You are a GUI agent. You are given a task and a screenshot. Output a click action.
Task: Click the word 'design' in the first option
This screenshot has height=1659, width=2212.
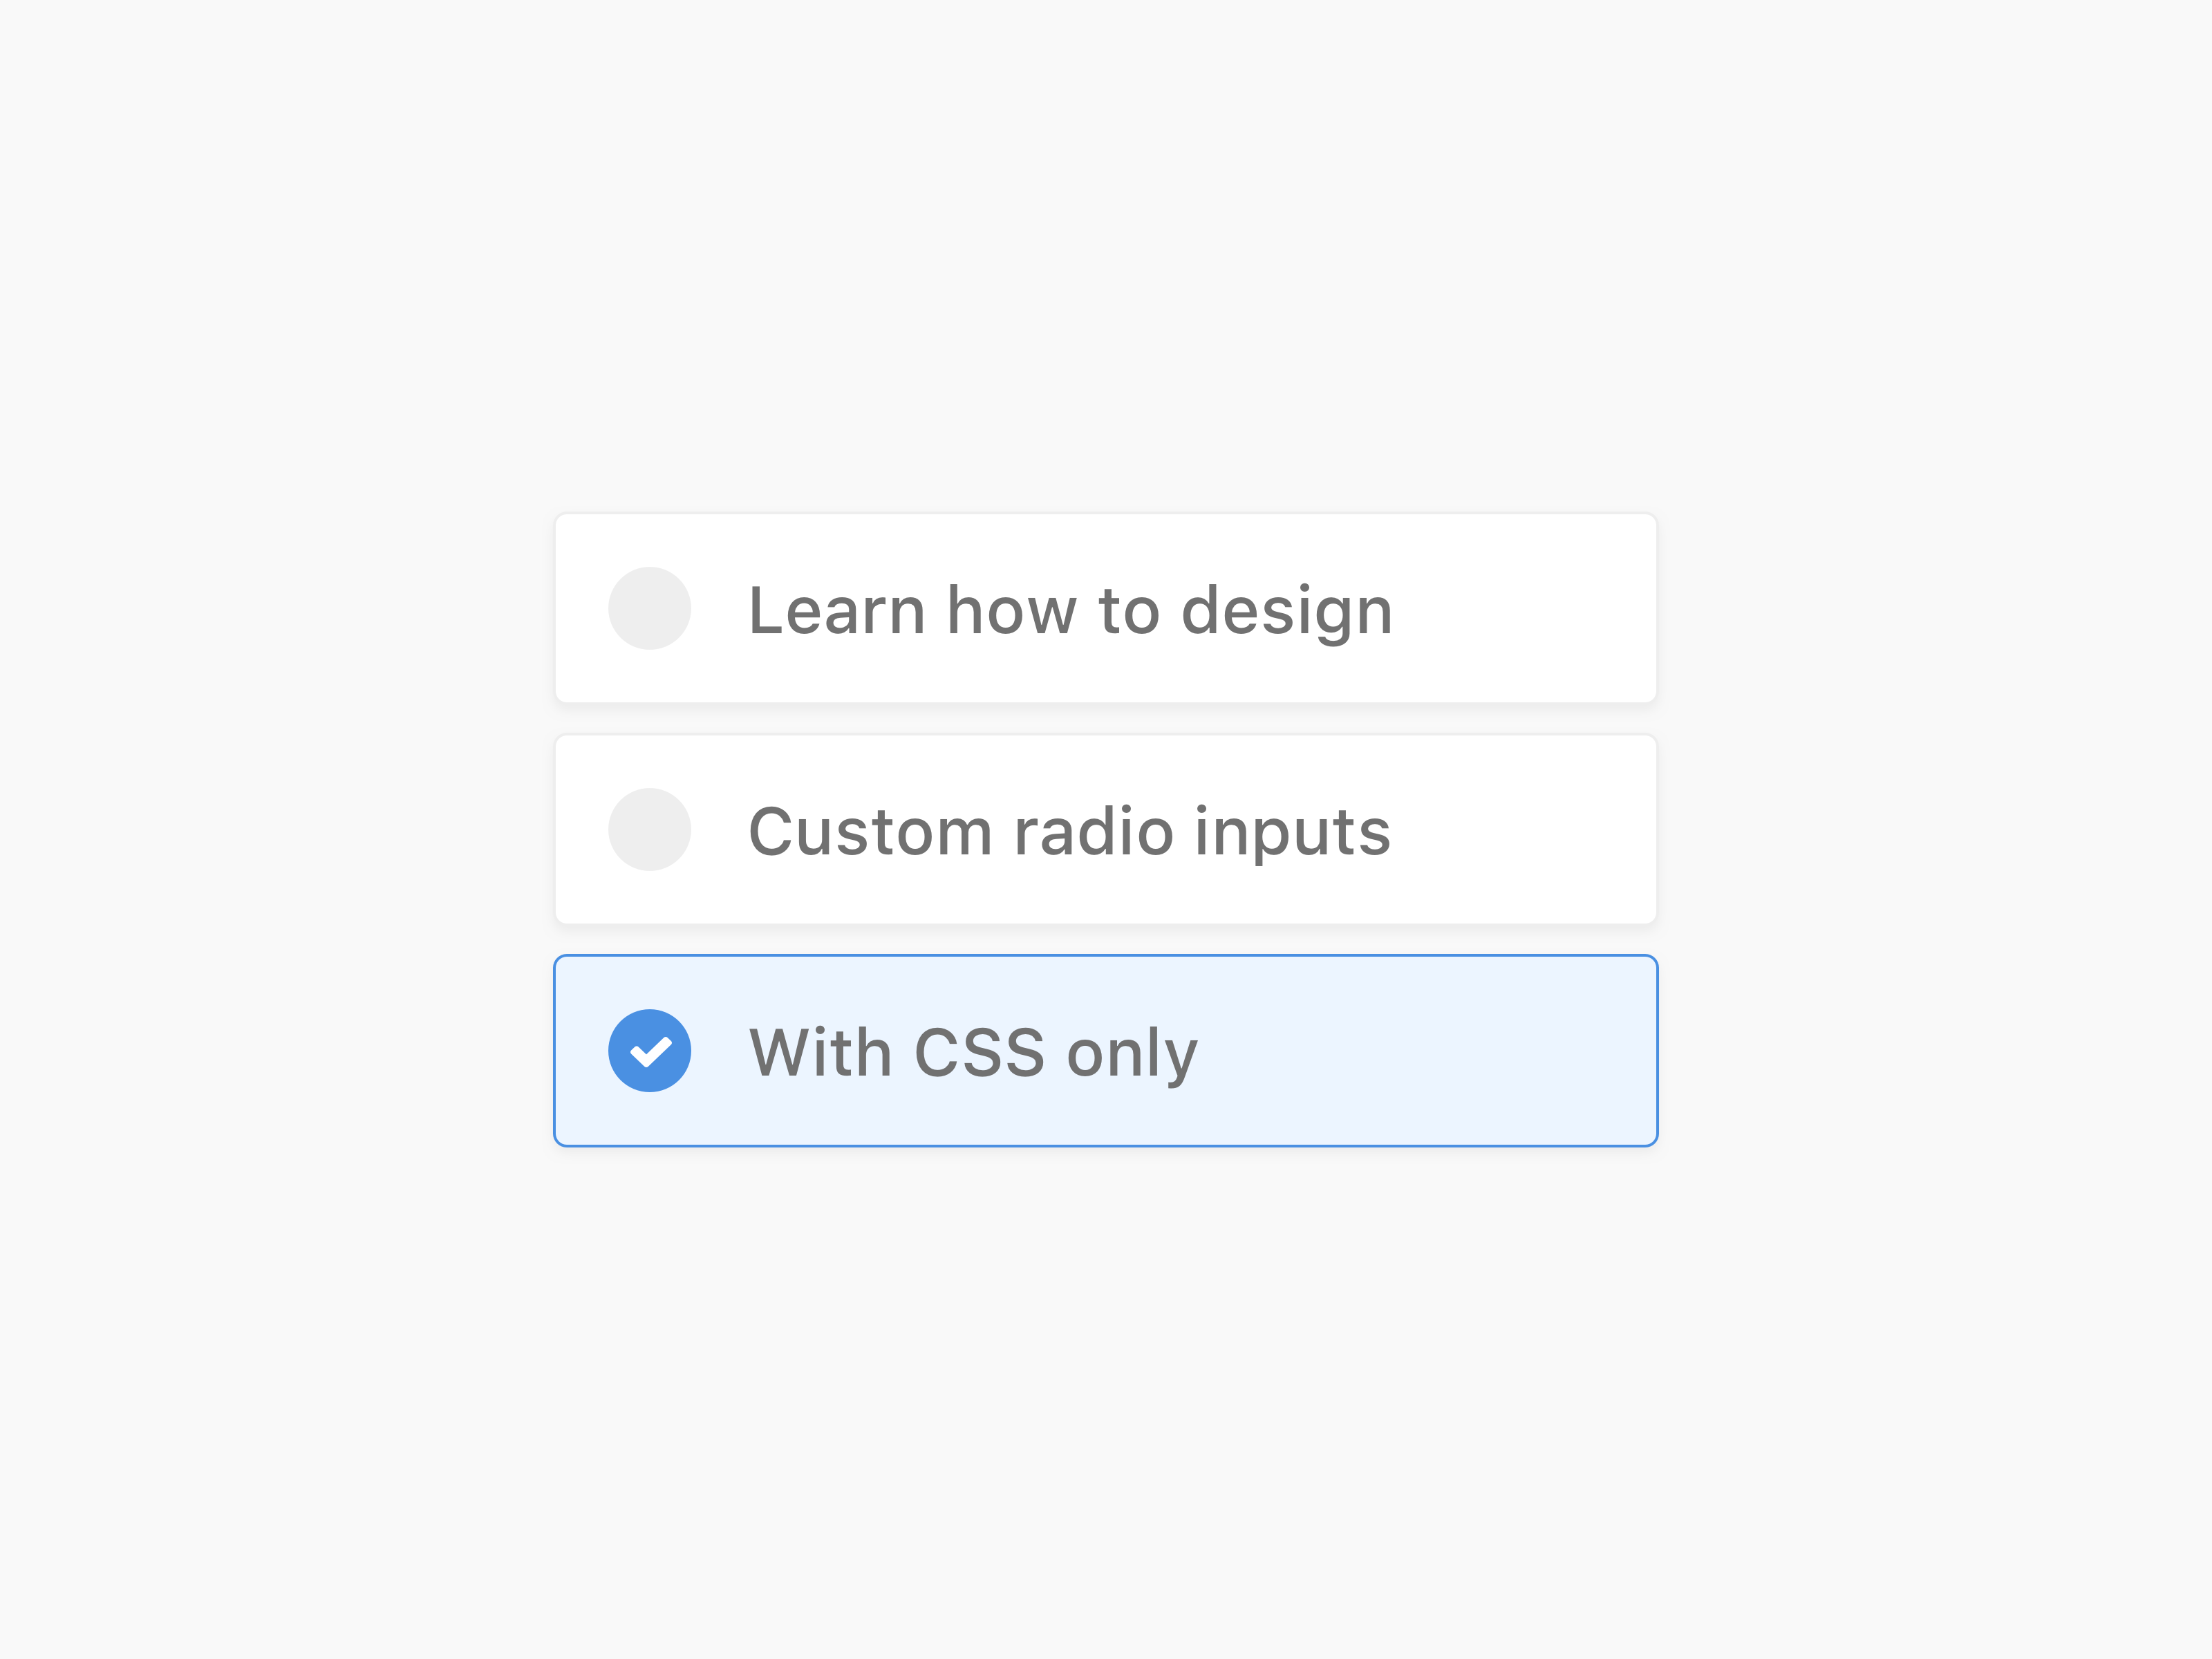1286,612
